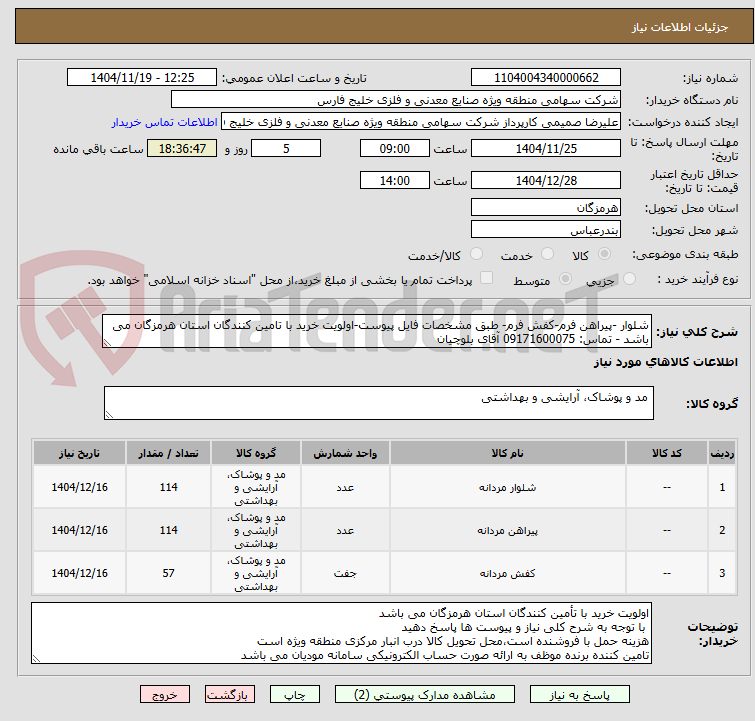Click date 1404/12/16 in شلوار مردانه row
Screen dimensions: 755x721
79,487
